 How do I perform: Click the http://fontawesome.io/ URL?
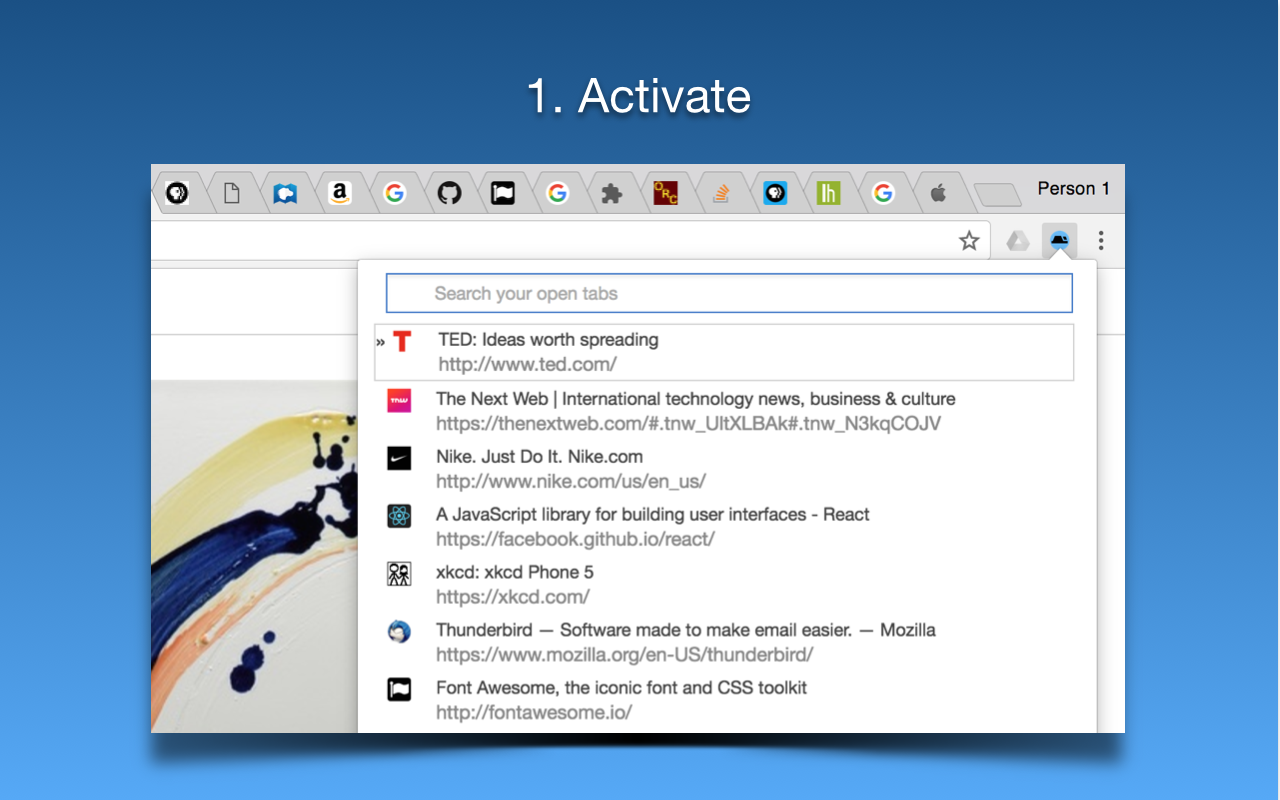pyautogui.click(x=534, y=713)
